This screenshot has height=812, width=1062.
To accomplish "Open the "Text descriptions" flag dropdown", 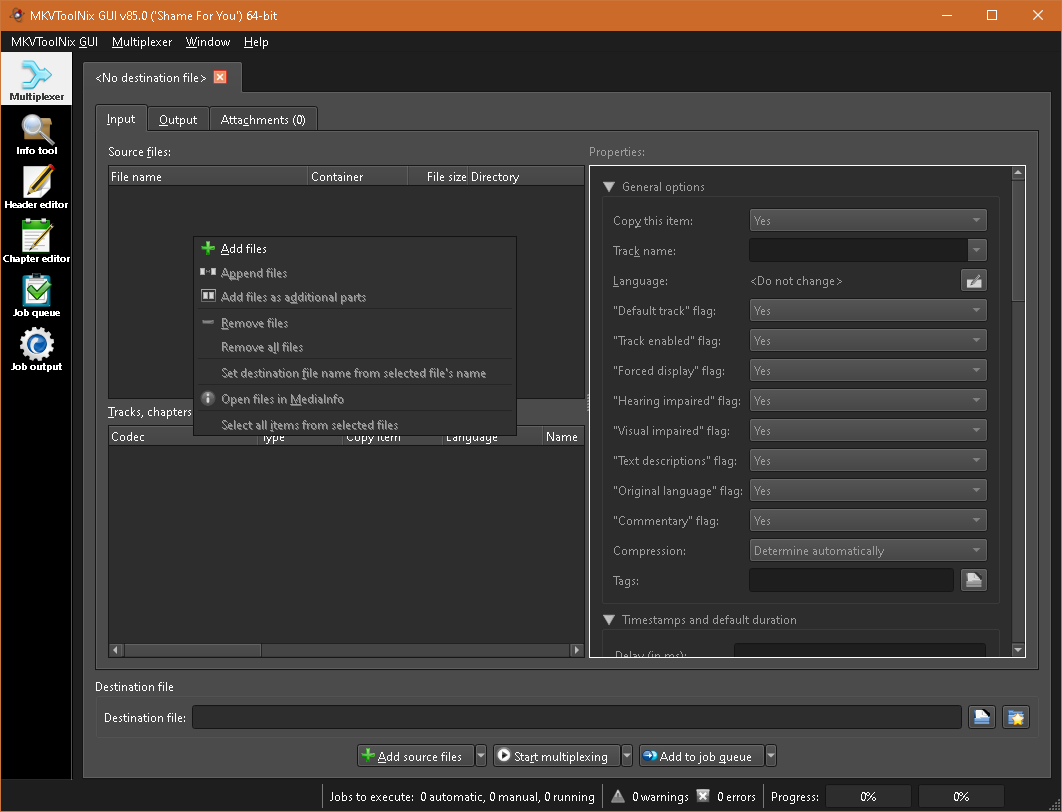I will tap(868, 461).
